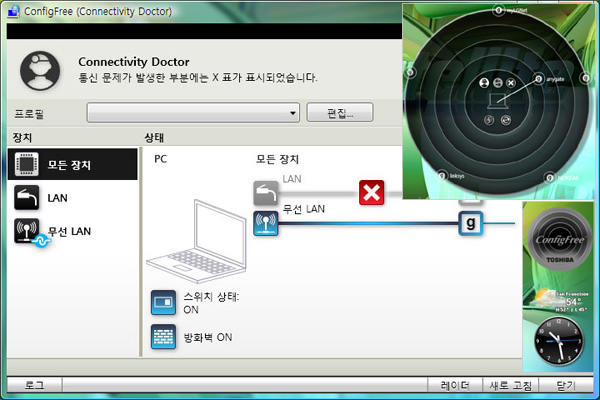Click the LAN label in diagram
Viewport: 600px width, 400px height.
(292, 179)
